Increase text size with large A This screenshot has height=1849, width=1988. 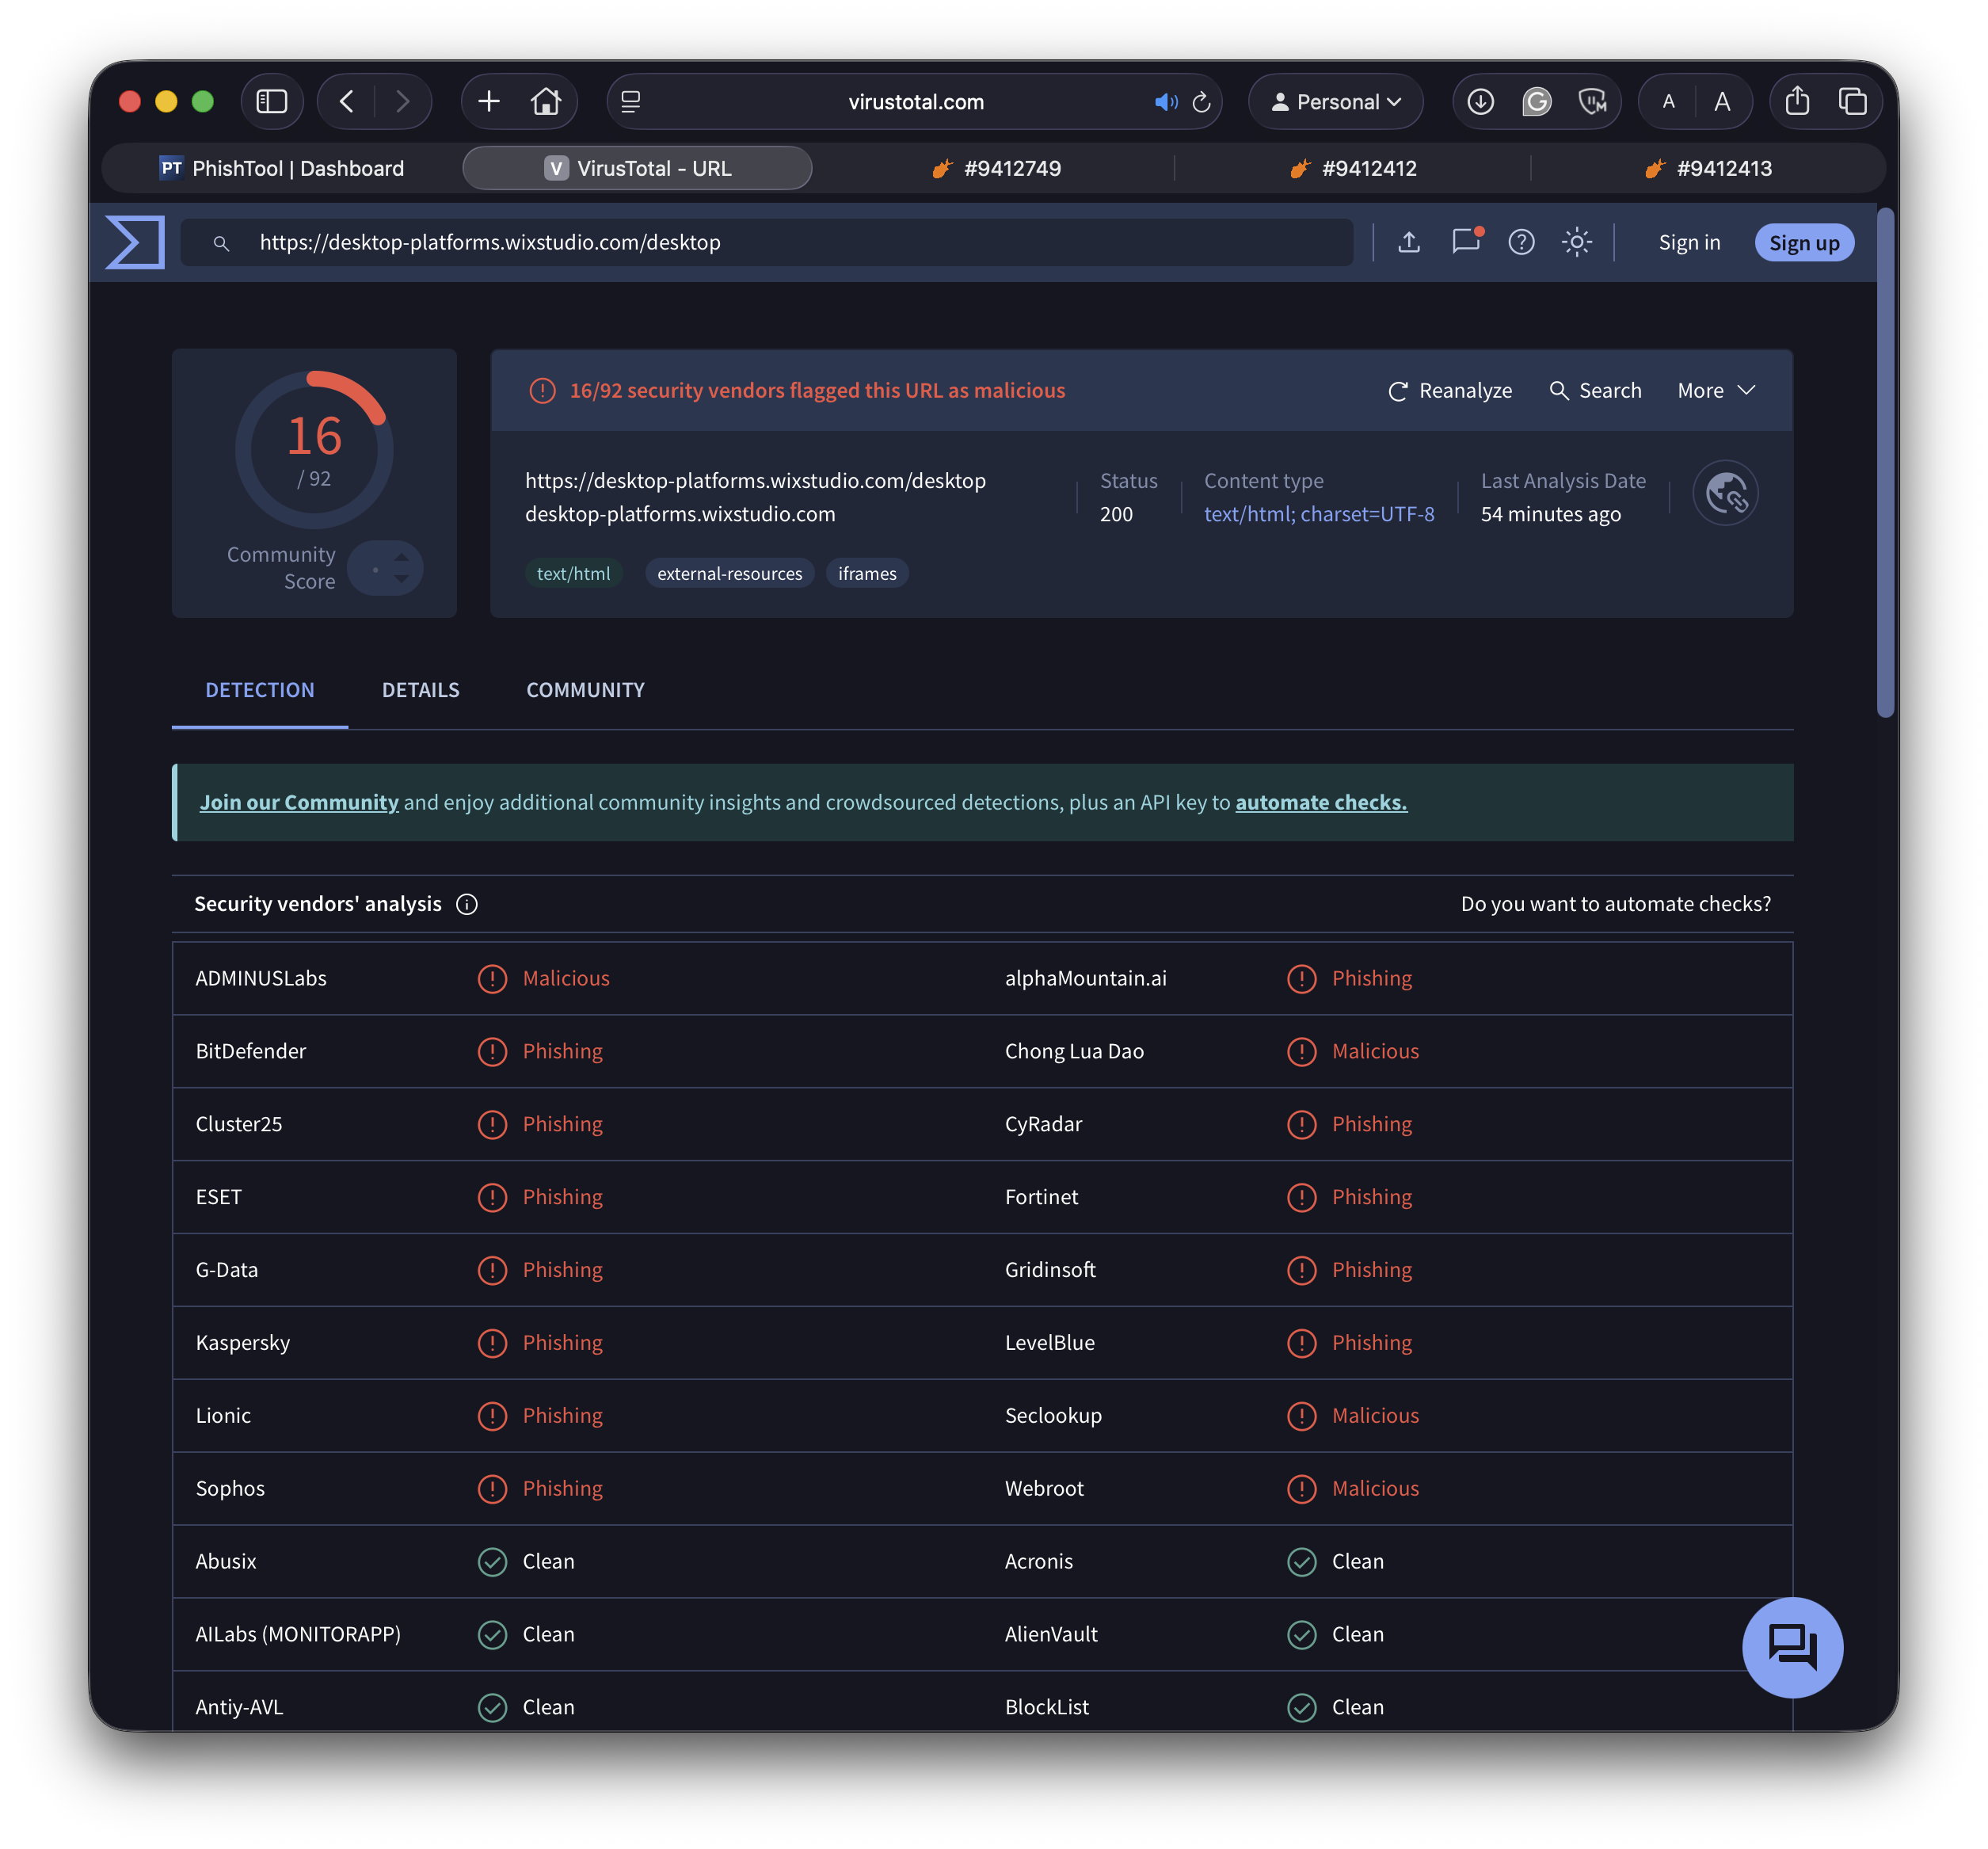click(1722, 102)
